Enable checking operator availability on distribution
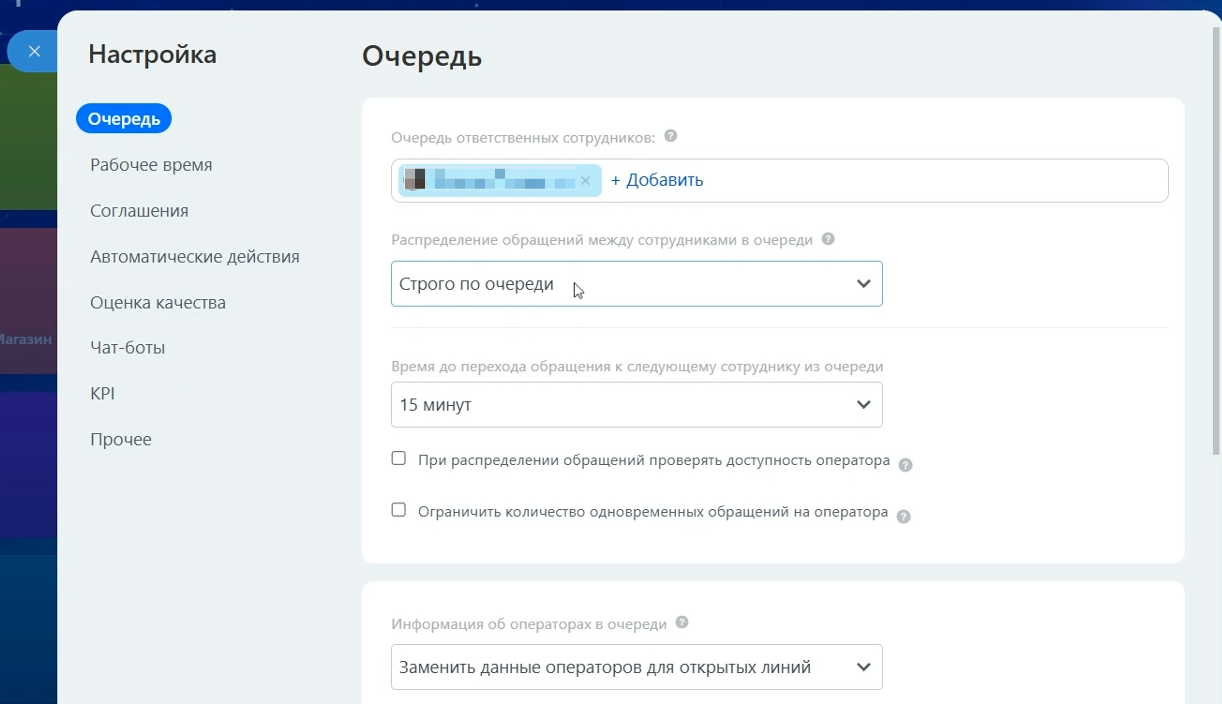 coord(399,459)
